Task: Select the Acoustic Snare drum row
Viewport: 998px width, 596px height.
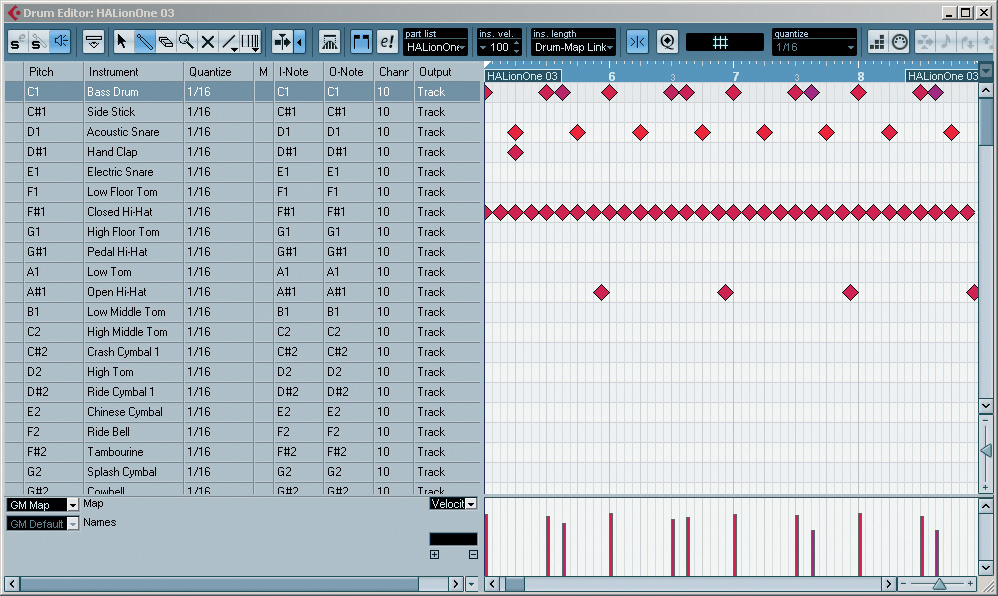Action: [122, 132]
